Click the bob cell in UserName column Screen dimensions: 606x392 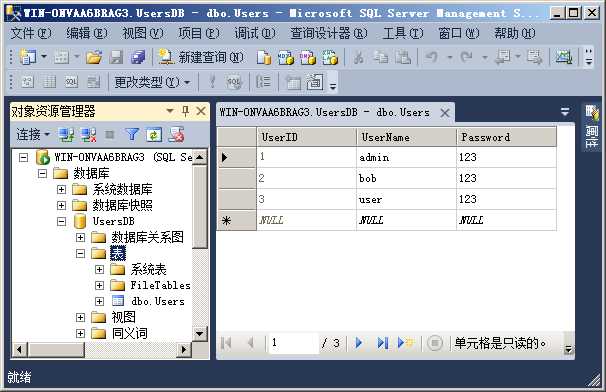[x=406, y=178]
